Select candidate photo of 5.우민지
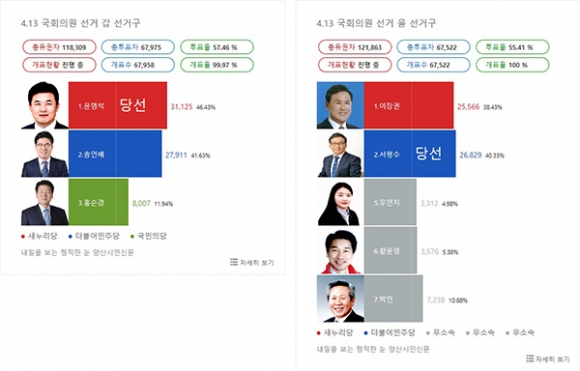 click(x=340, y=202)
